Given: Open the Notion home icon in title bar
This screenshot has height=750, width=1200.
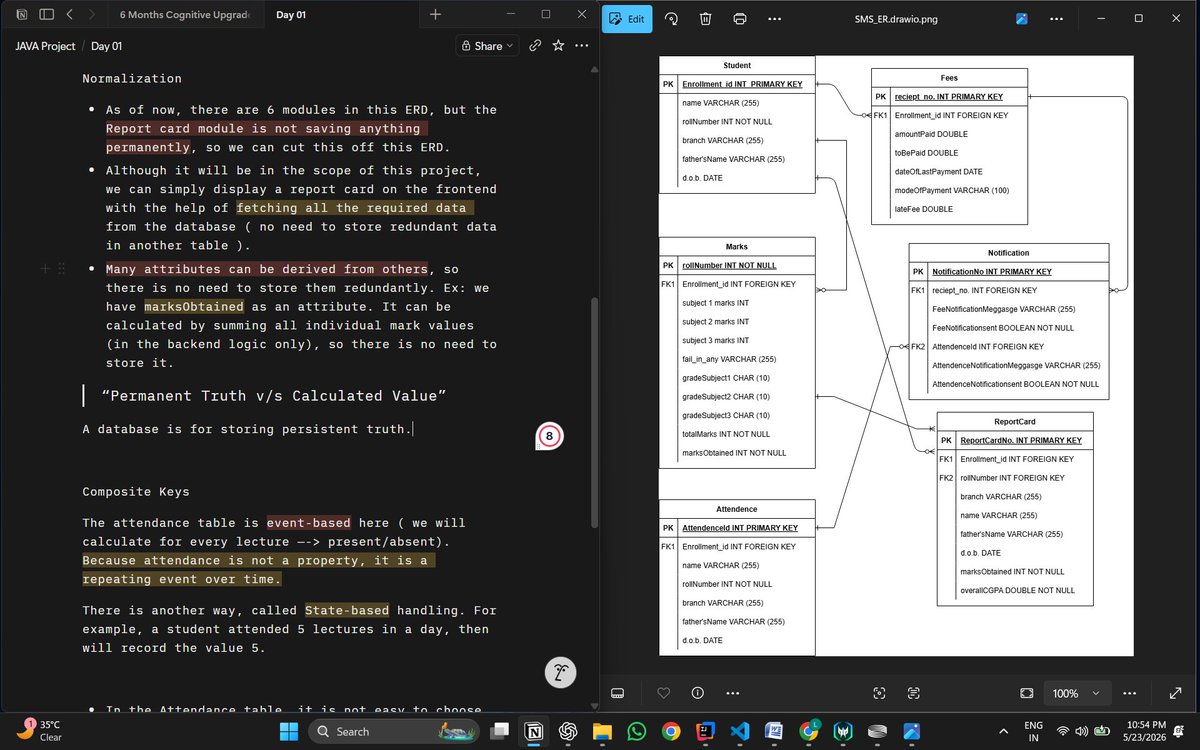Looking at the screenshot, I should (20, 15).
